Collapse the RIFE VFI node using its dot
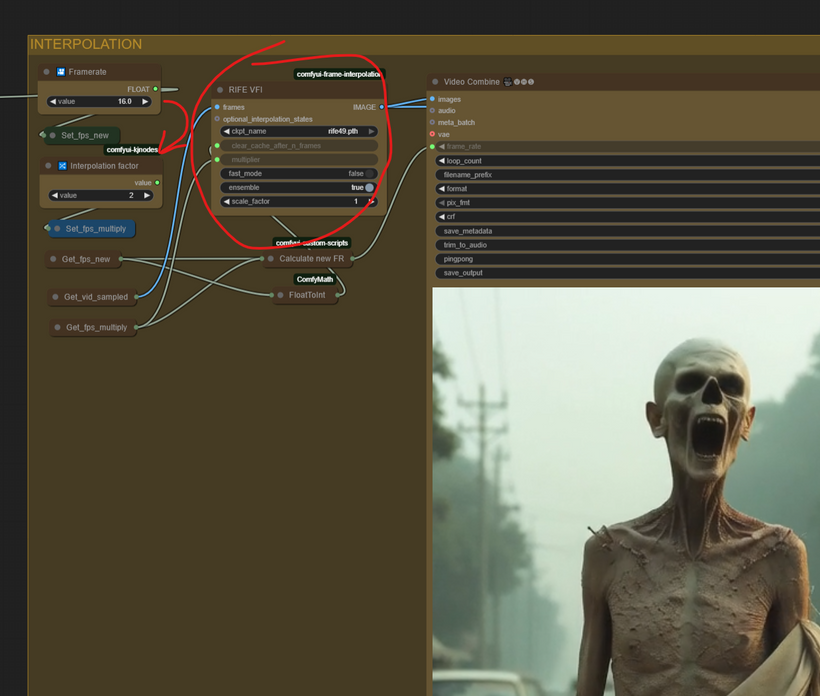The width and height of the screenshot is (820, 696). (220, 90)
